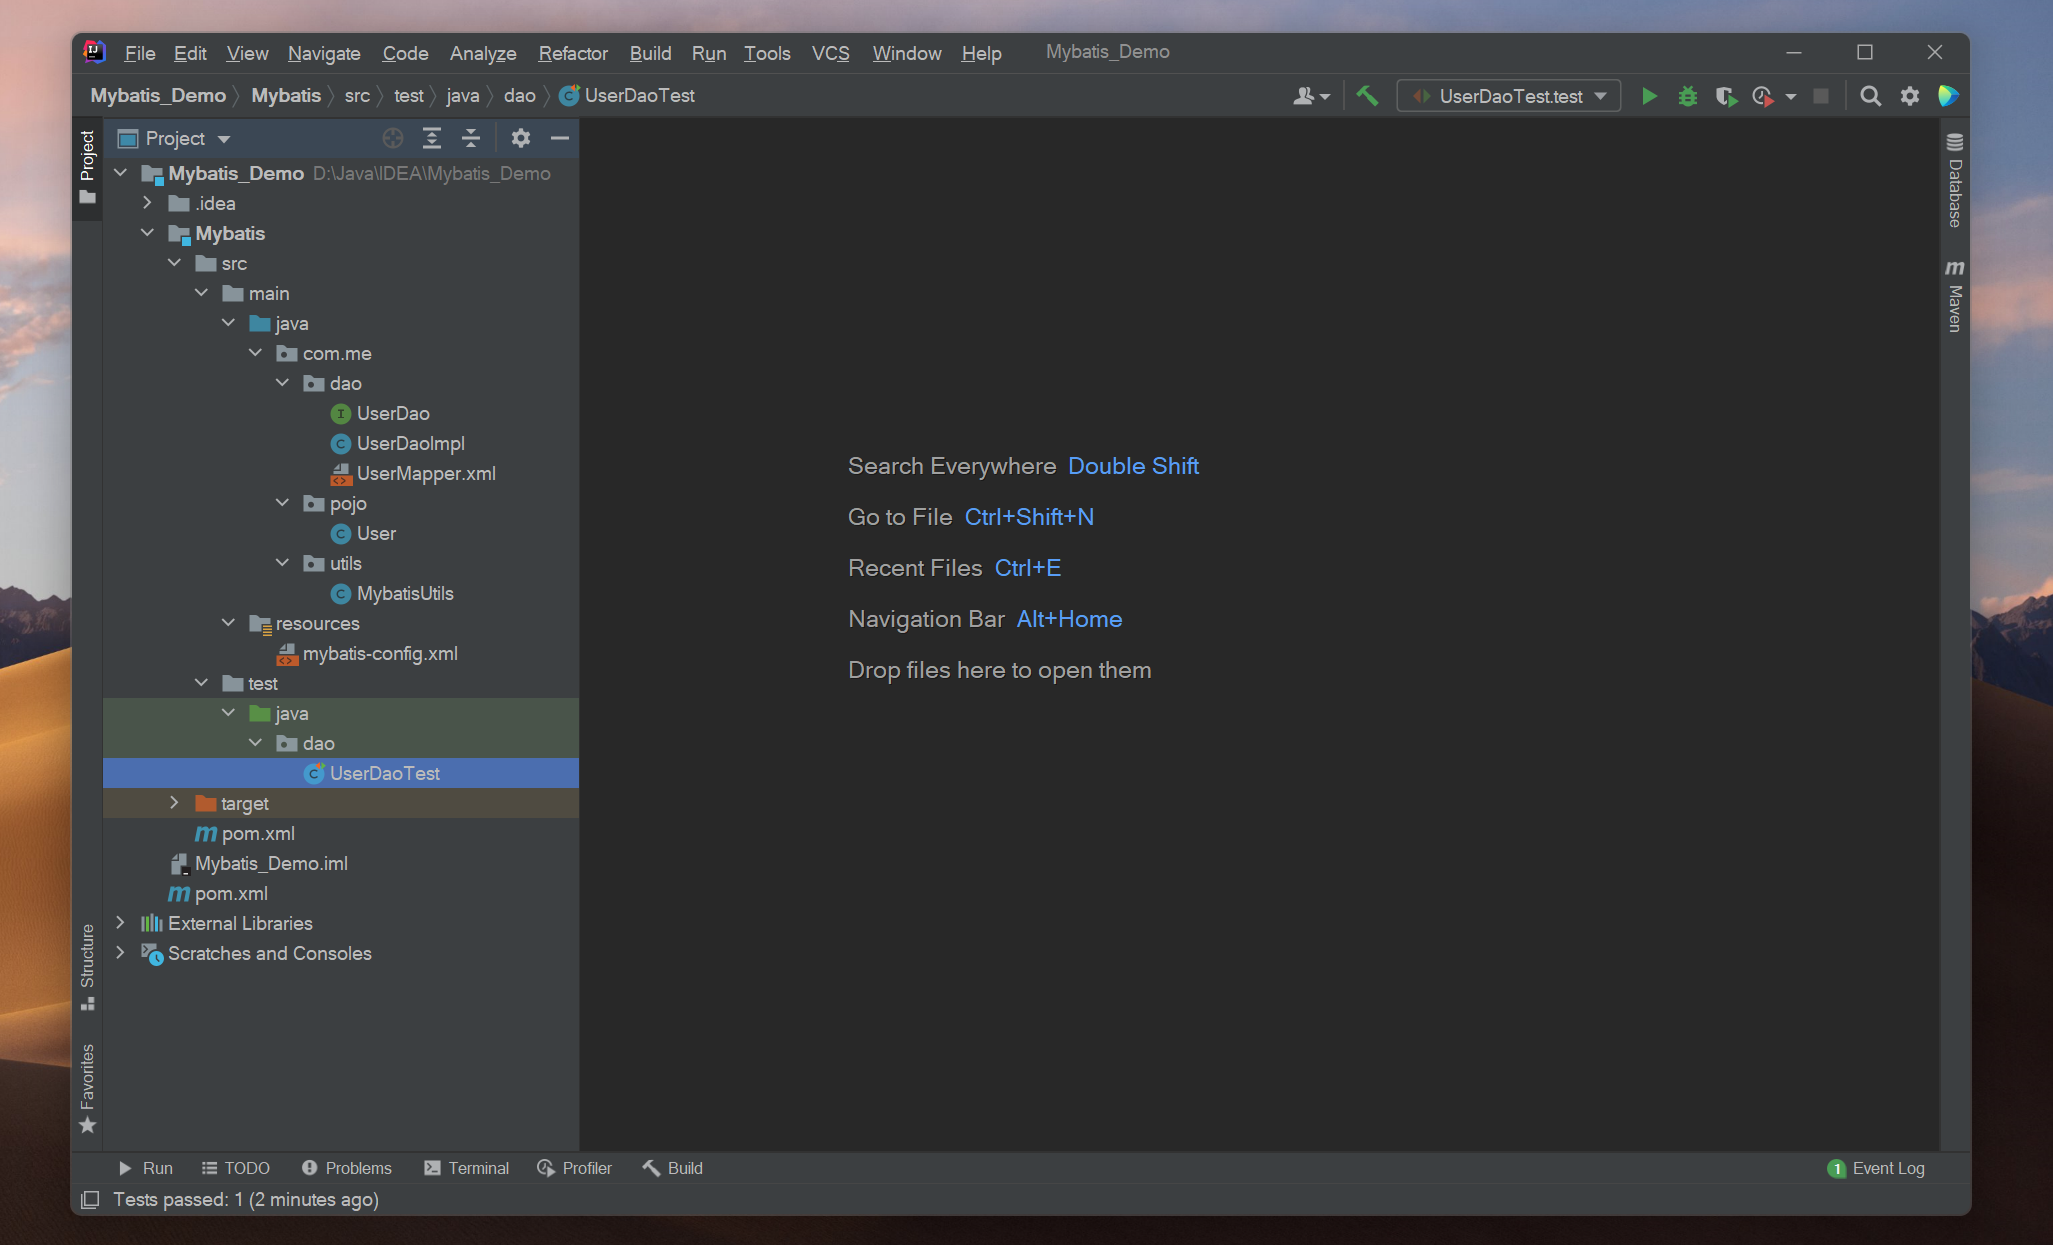Open Search Everywhere magnifier icon
Screen dimensions: 2053x1245
coord(1870,96)
